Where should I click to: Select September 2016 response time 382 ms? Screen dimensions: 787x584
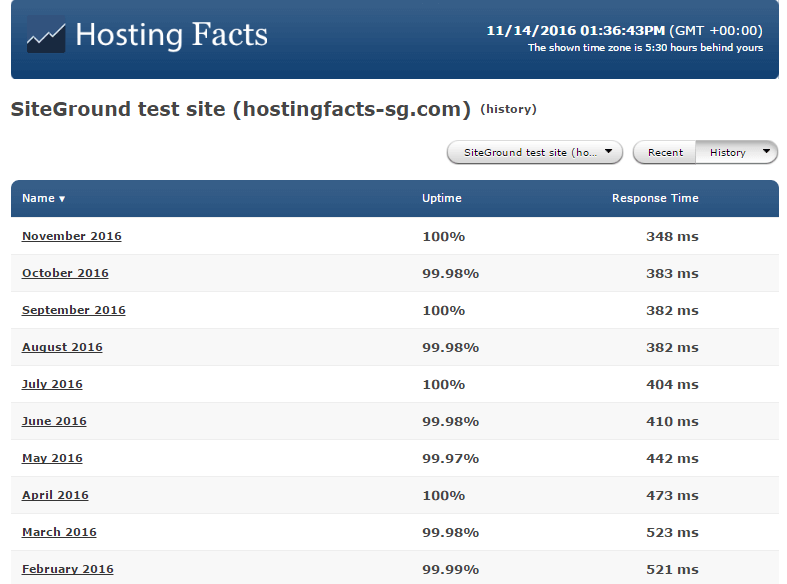pyautogui.click(x=673, y=311)
